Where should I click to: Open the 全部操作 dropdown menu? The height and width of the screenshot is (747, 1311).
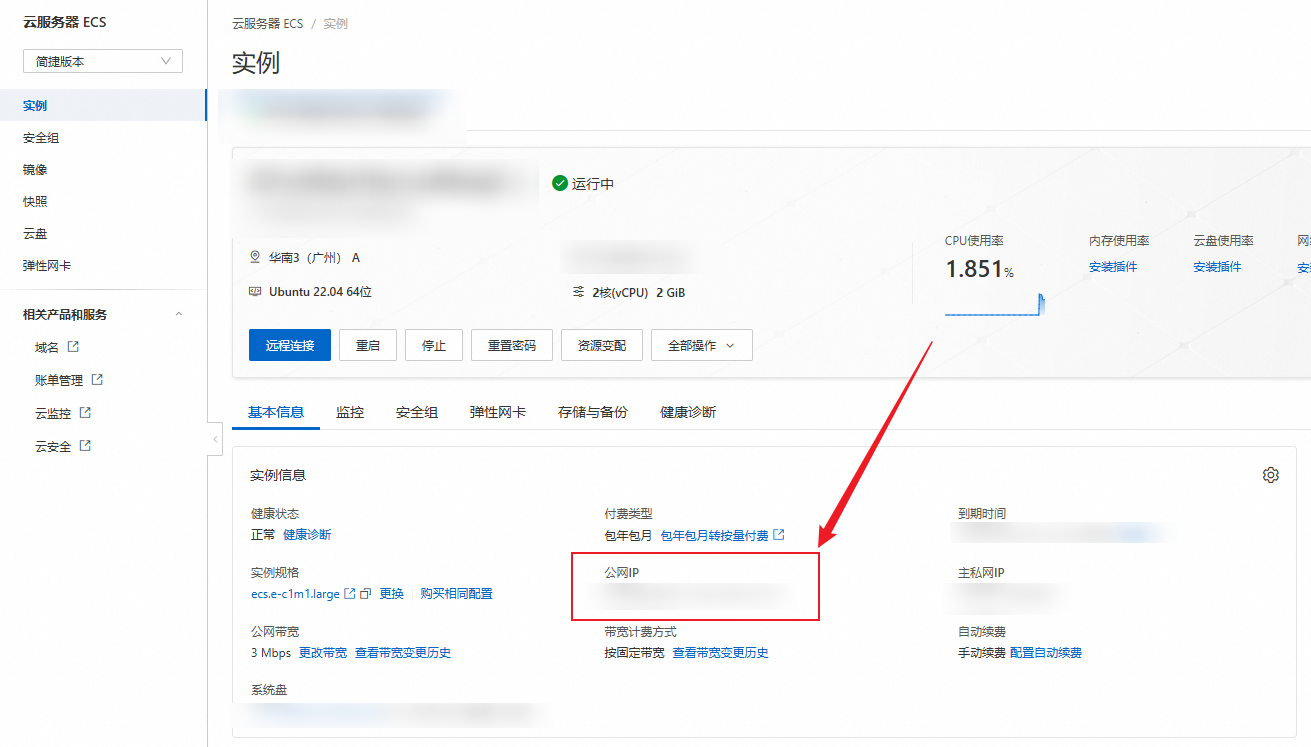(x=702, y=345)
